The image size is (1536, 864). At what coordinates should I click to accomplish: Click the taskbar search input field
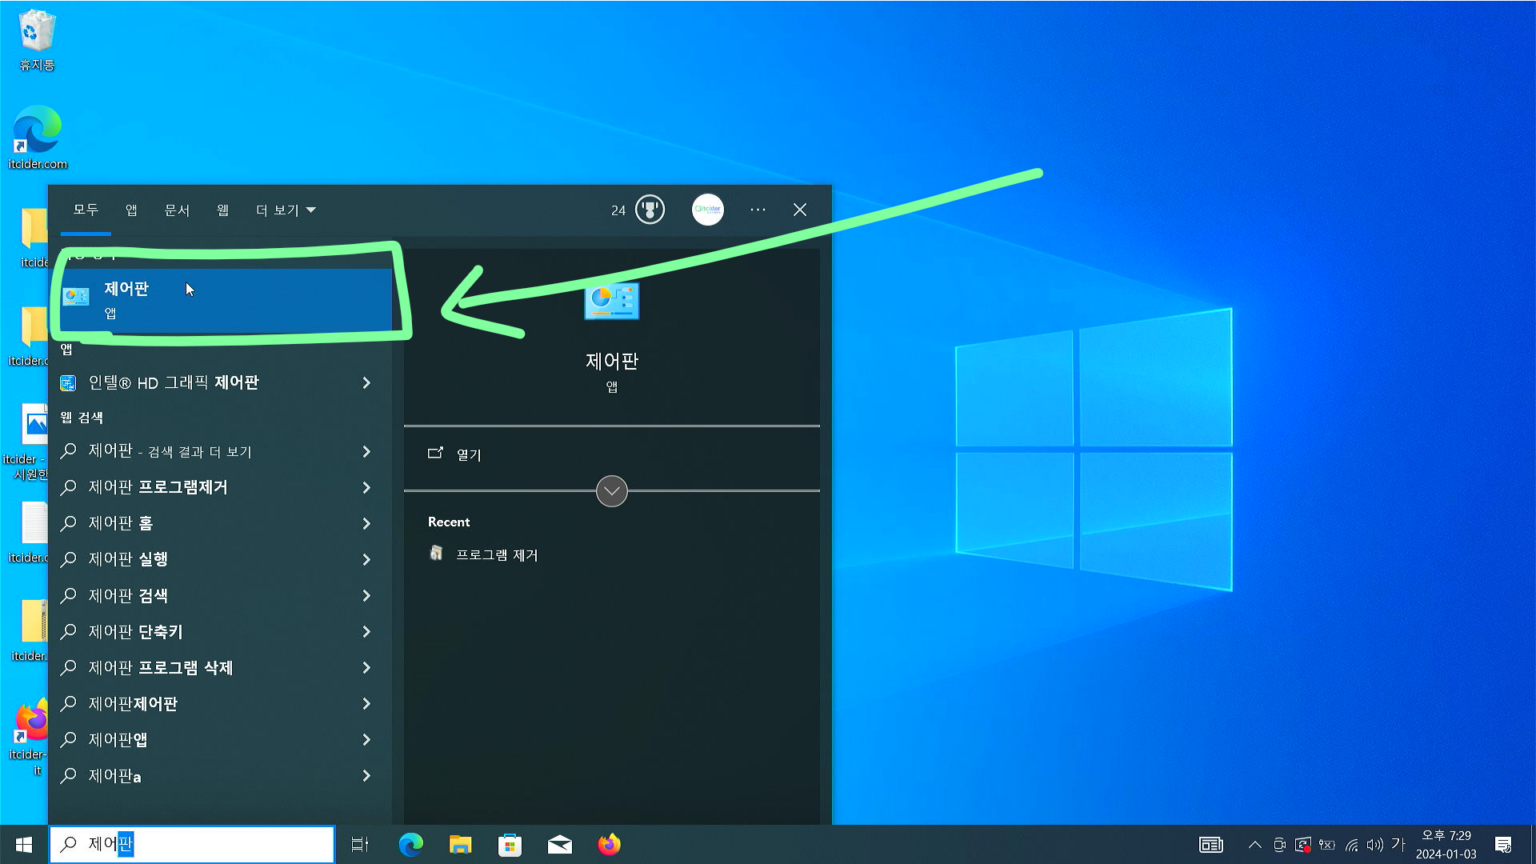click(200, 845)
